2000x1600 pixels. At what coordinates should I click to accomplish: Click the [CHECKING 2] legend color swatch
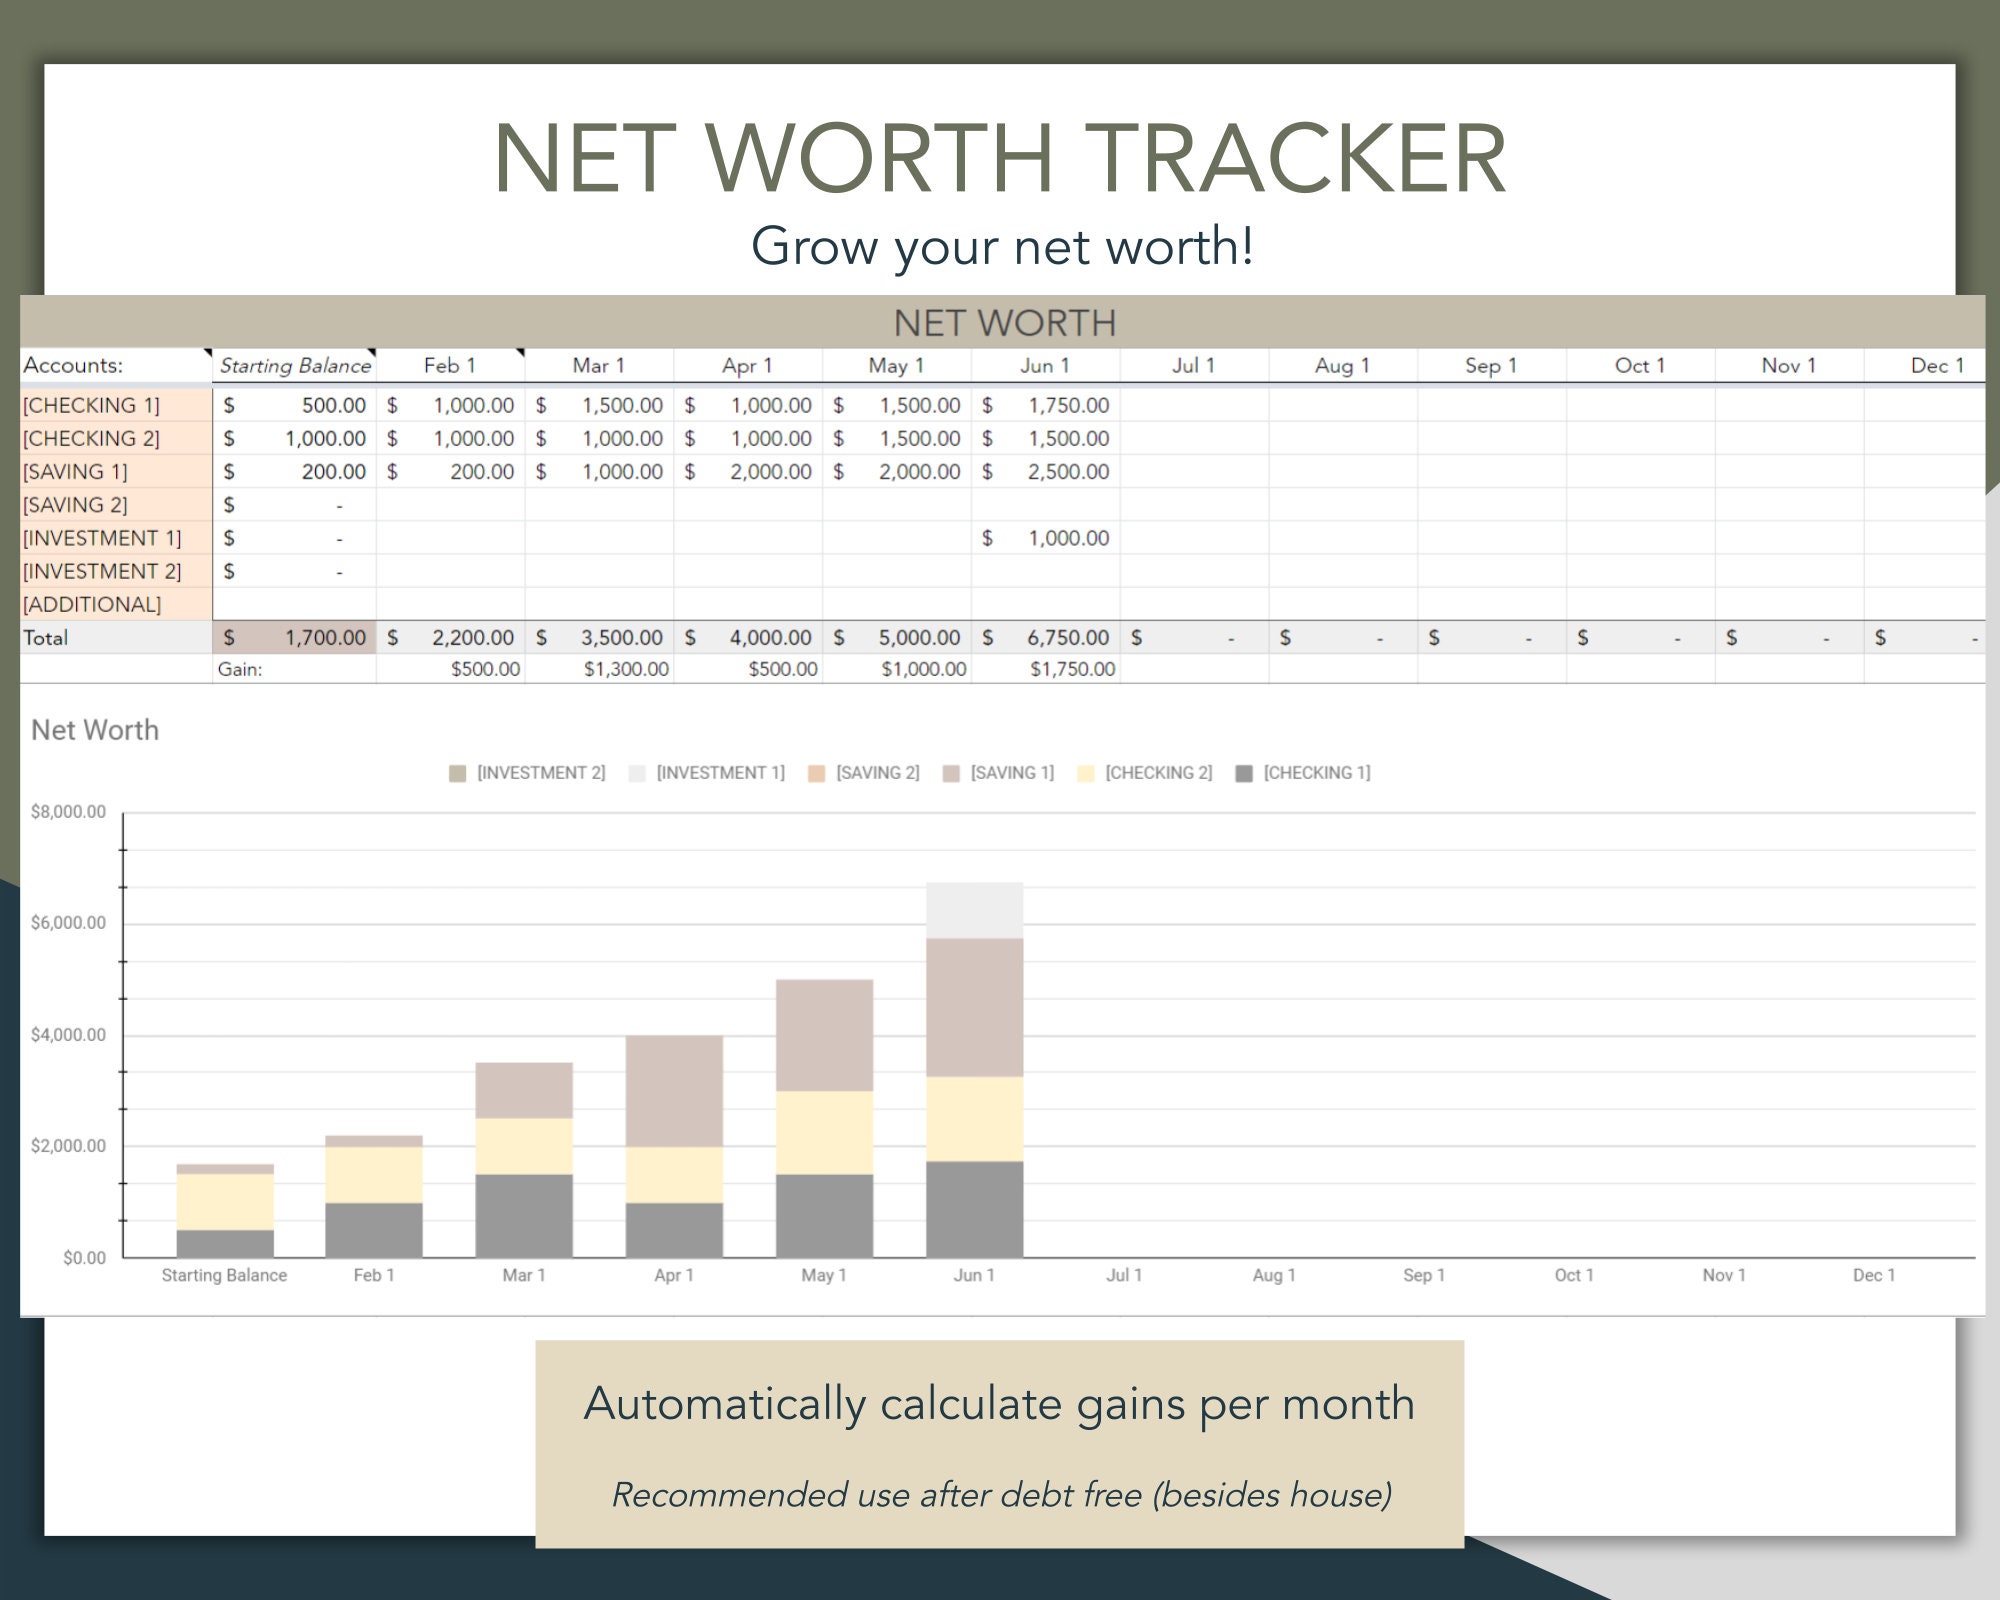(x=1086, y=774)
